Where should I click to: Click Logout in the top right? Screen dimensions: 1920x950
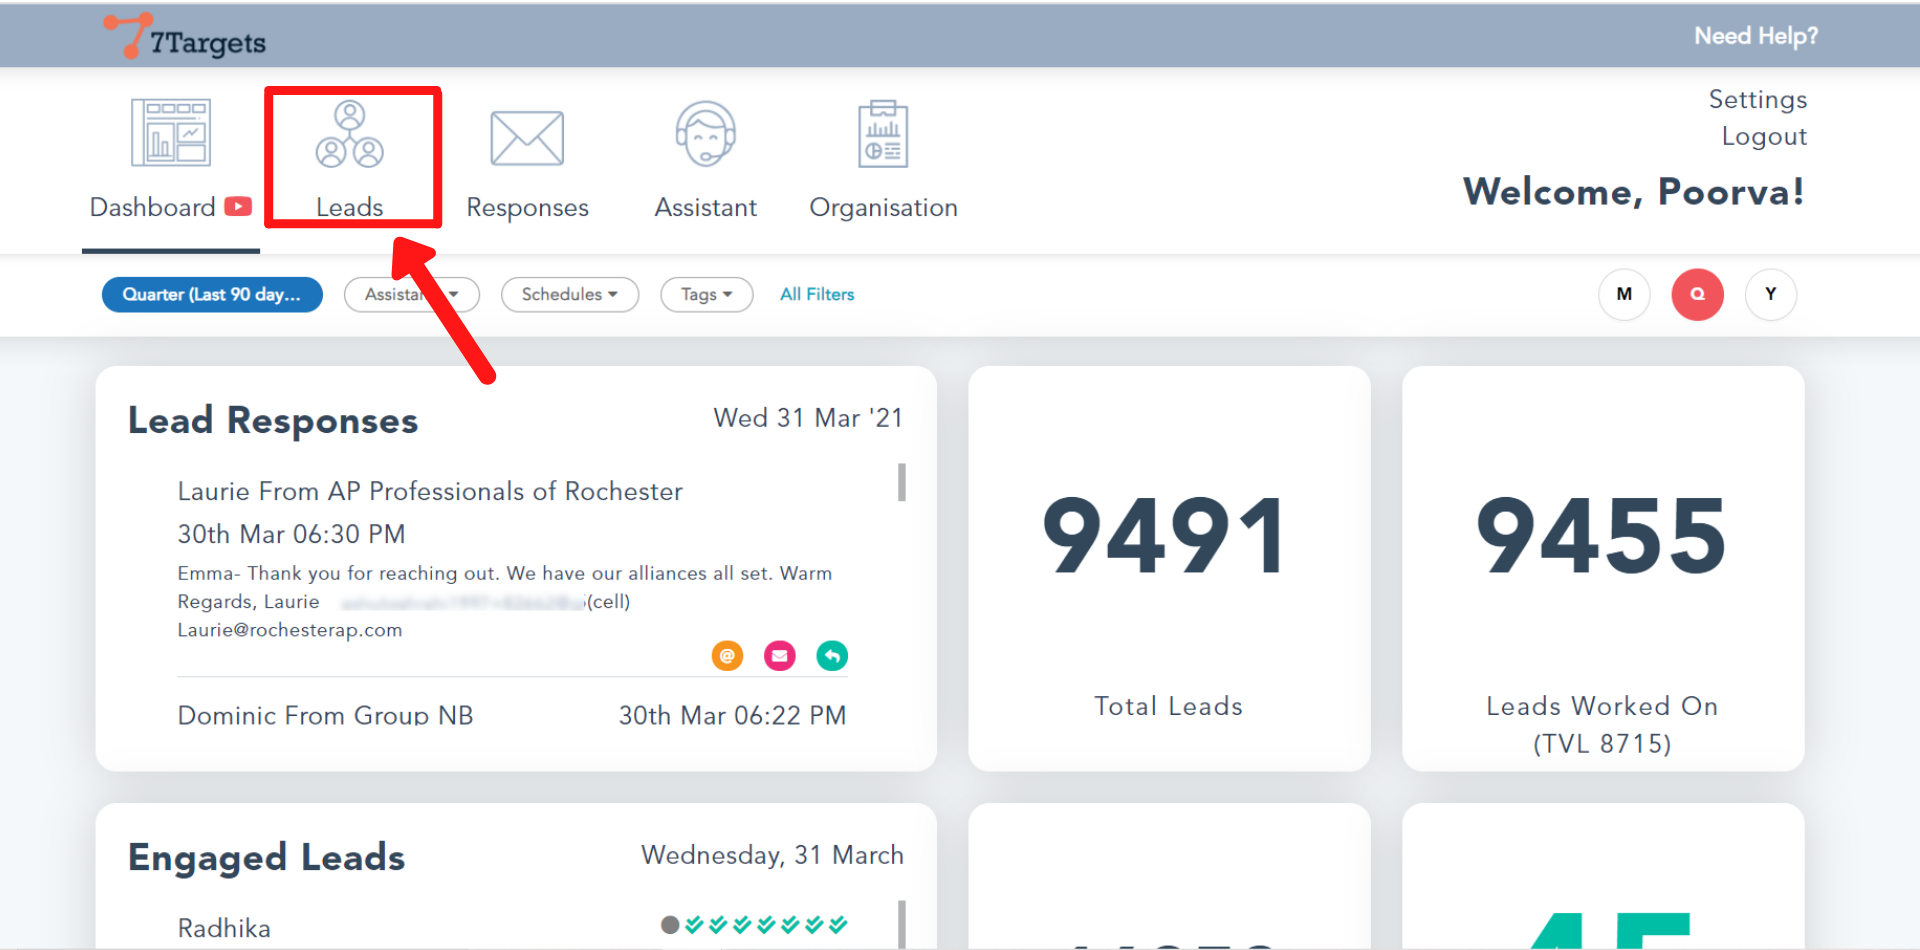click(1764, 137)
